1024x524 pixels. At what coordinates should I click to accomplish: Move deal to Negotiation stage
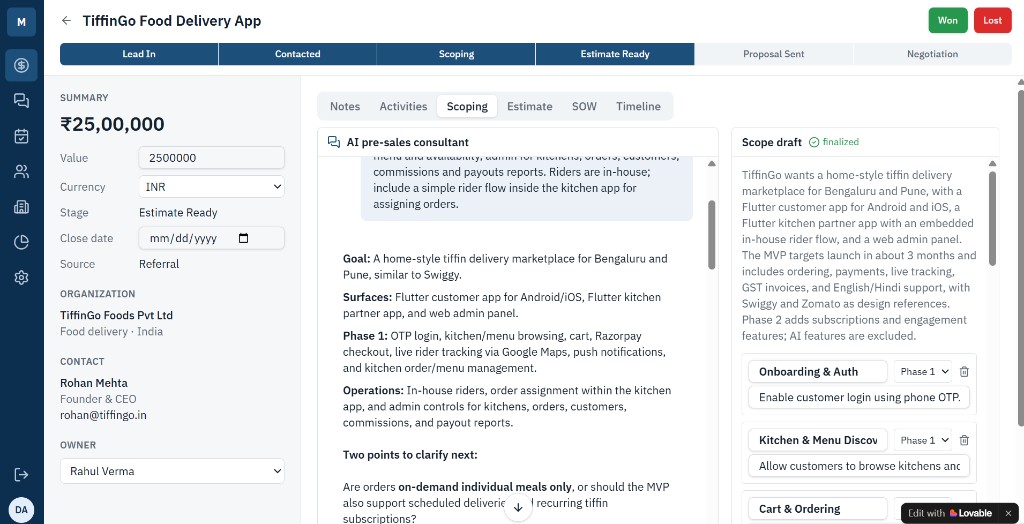tap(933, 54)
